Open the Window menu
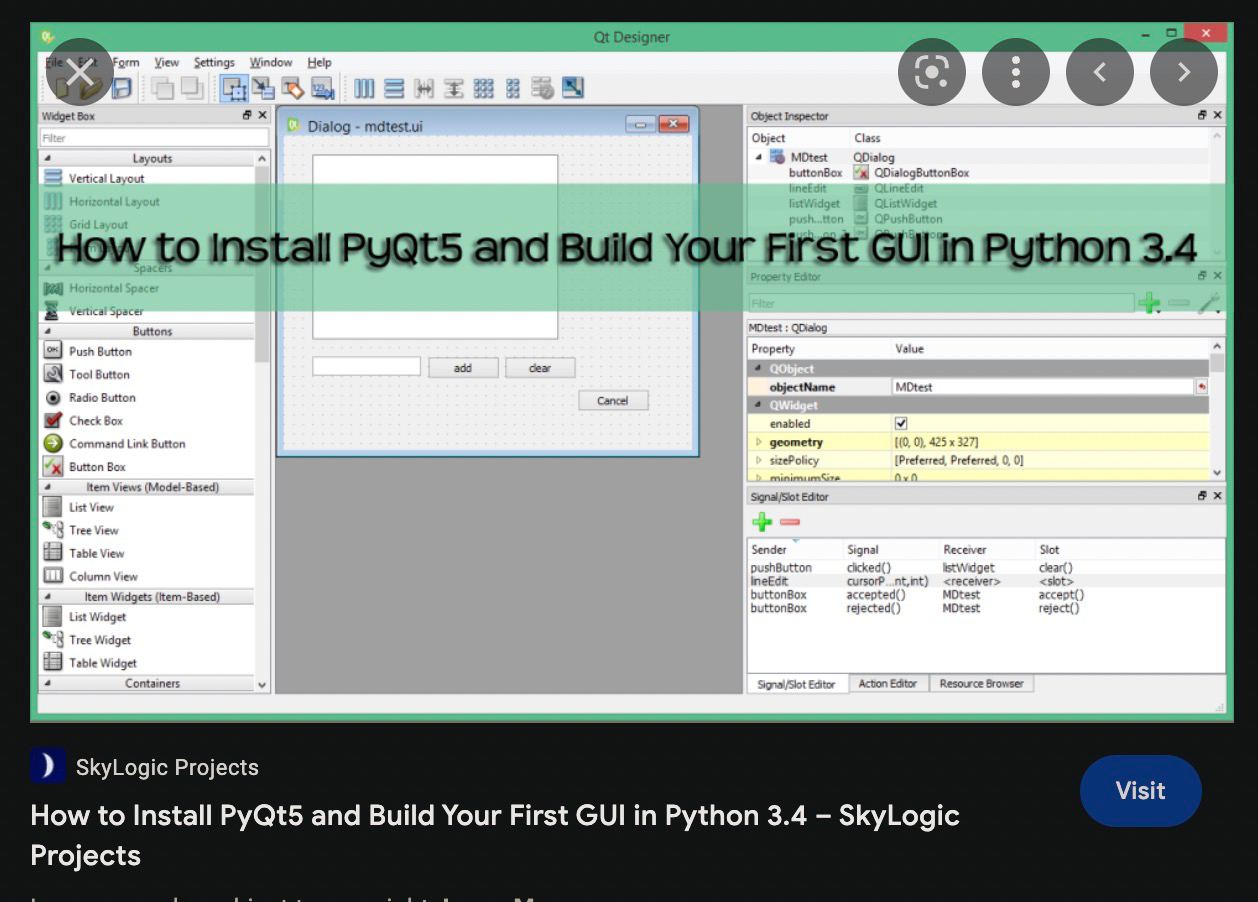This screenshot has height=902, width=1258. tap(271, 62)
